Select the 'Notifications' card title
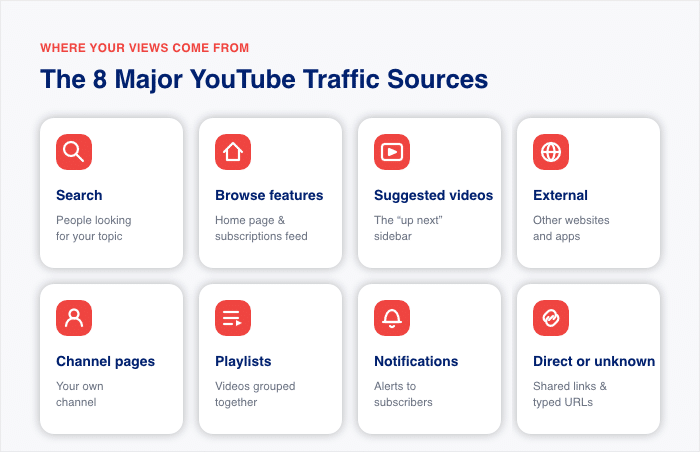The image size is (700, 452). pos(416,361)
